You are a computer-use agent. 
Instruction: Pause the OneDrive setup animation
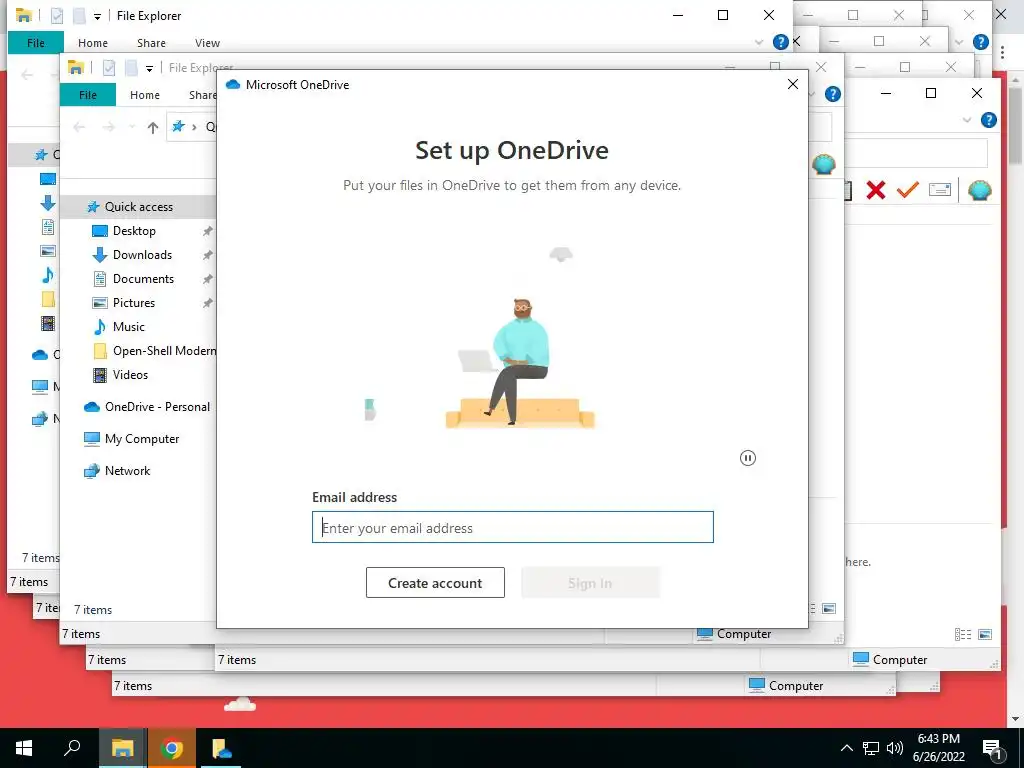pos(748,458)
